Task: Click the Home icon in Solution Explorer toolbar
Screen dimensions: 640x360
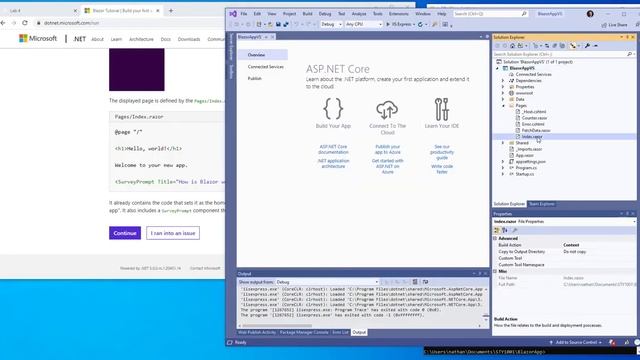Action: point(513,46)
